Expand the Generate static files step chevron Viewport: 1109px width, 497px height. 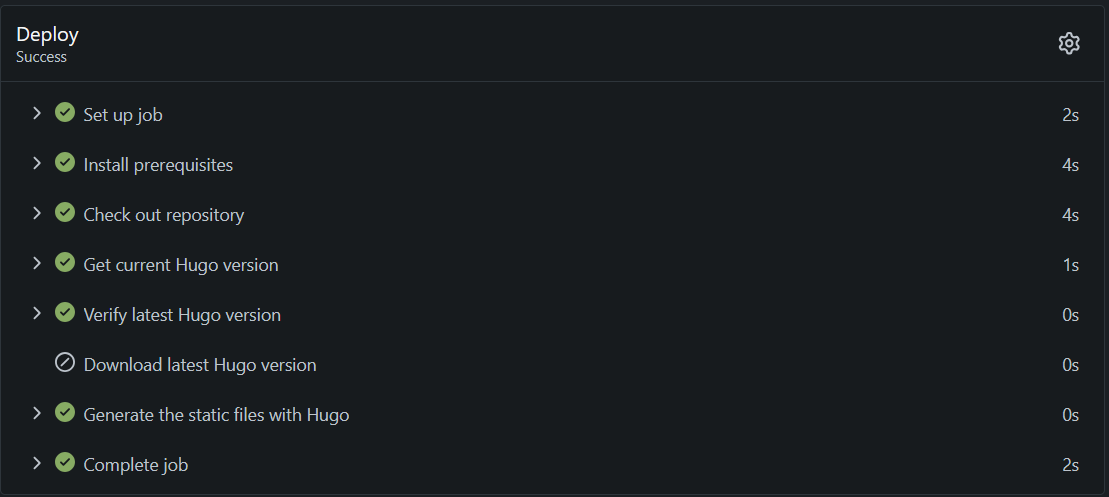(x=37, y=413)
